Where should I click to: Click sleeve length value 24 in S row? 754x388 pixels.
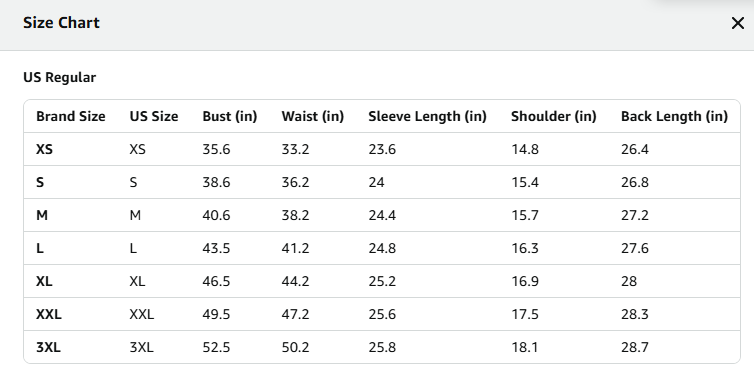tap(377, 183)
